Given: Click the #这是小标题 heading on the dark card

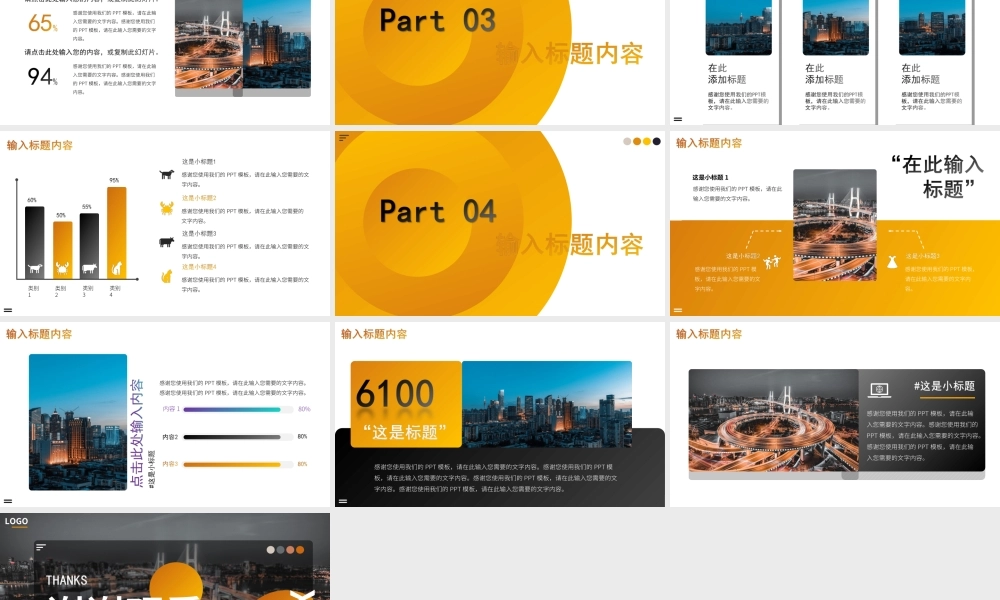Looking at the screenshot, I should pyautogui.click(x=944, y=386).
